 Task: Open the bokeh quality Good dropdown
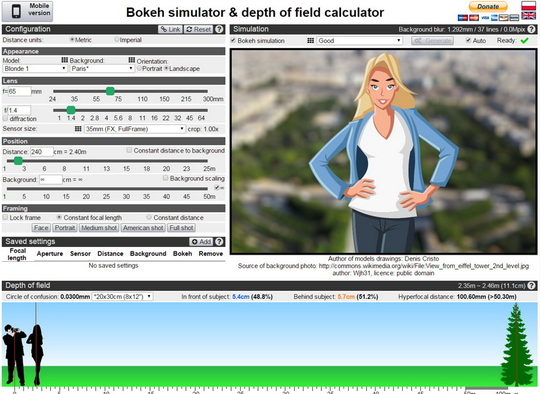click(360, 41)
